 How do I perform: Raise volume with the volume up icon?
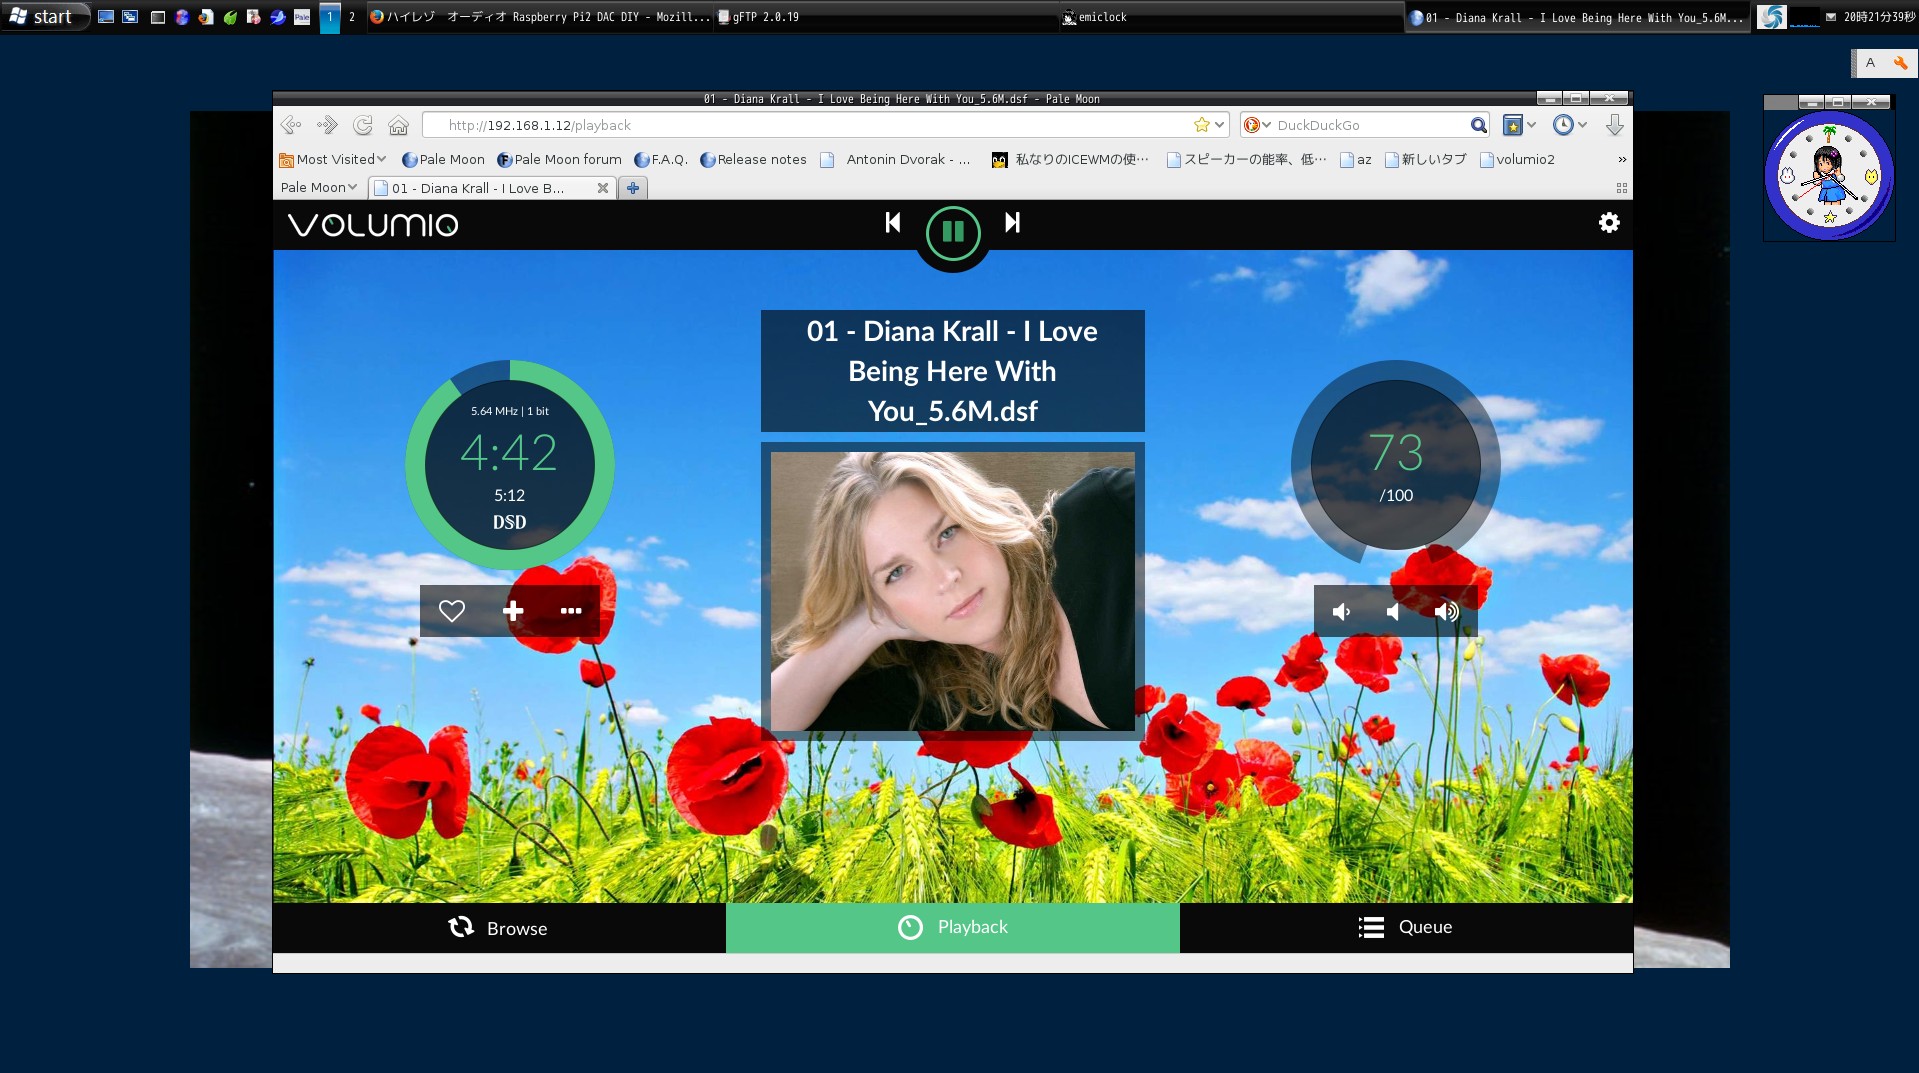(1446, 612)
